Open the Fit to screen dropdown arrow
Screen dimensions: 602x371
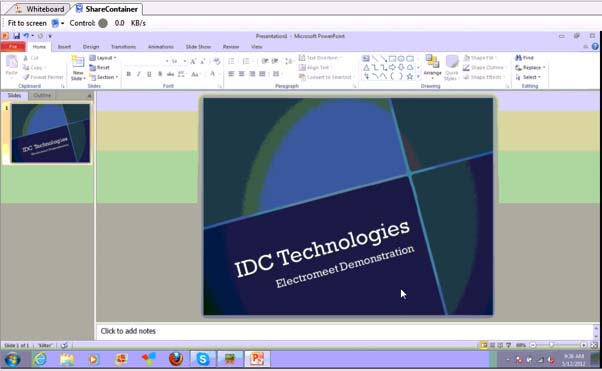(x=63, y=23)
